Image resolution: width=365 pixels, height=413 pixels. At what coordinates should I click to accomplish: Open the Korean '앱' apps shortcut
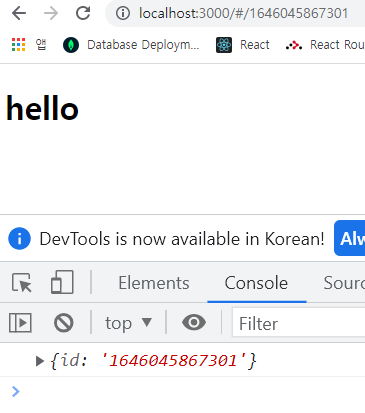41,44
